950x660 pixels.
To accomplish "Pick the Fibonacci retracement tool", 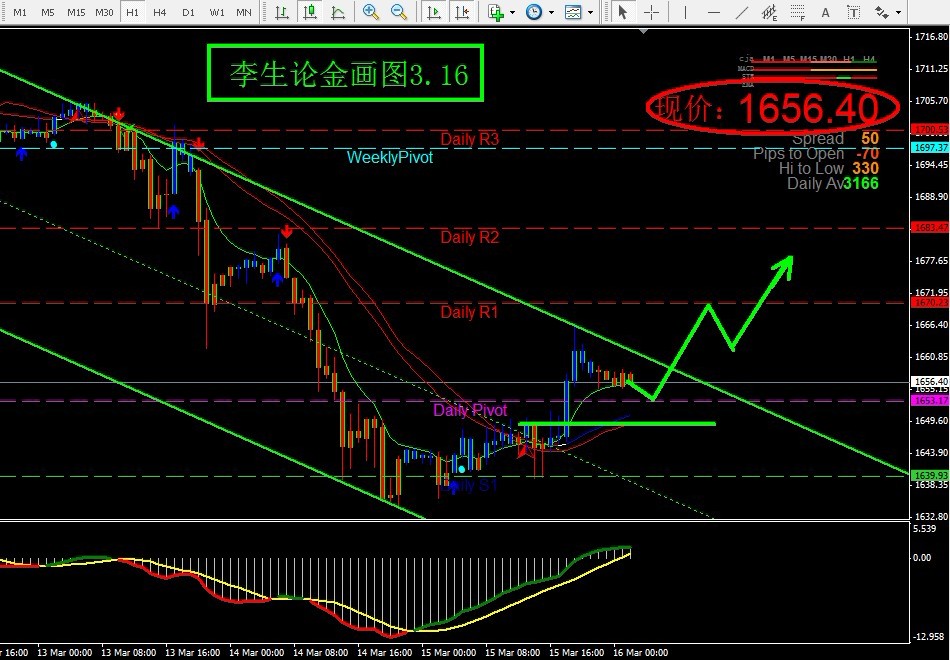I will point(796,13).
